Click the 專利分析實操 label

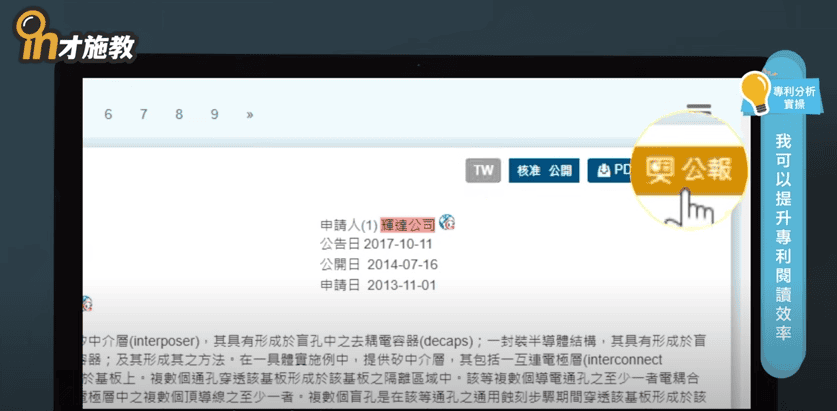coord(795,97)
